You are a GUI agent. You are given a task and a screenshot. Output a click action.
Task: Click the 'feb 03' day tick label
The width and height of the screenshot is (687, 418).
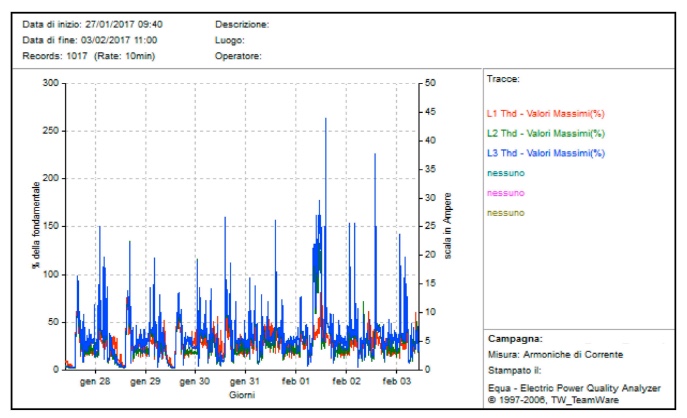(x=398, y=382)
